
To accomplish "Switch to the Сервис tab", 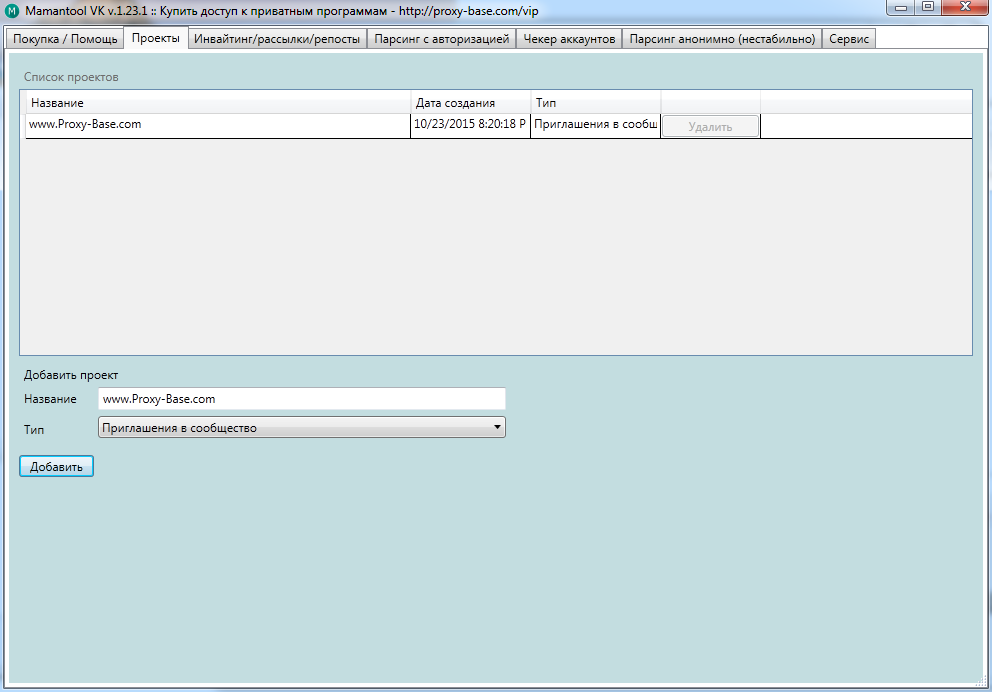I will click(850, 39).
